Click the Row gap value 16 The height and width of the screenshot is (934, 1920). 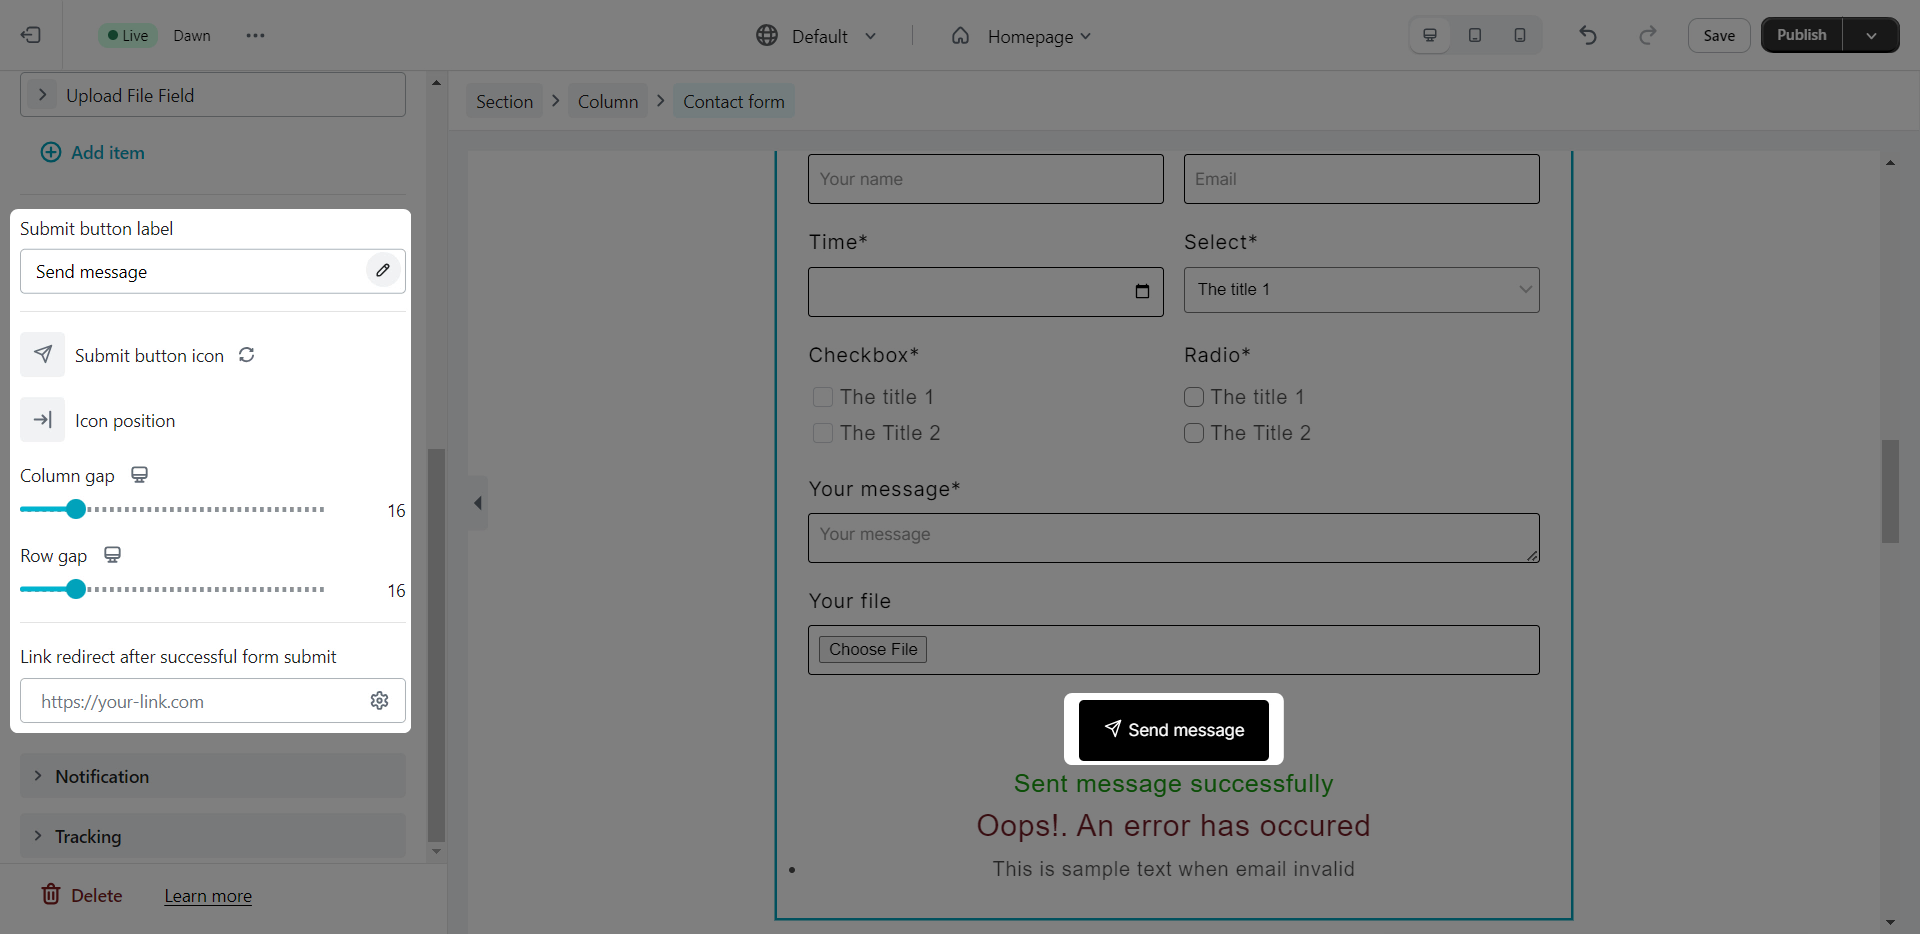(x=396, y=591)
